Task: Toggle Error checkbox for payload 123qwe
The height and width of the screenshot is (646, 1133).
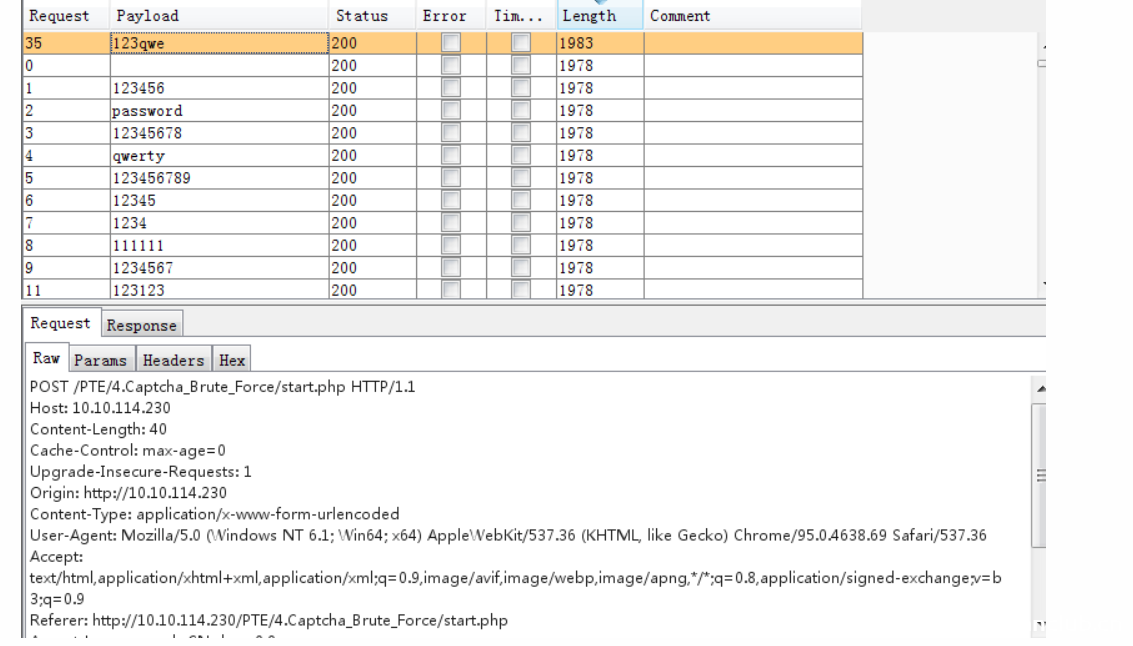Action: (451, 43)
